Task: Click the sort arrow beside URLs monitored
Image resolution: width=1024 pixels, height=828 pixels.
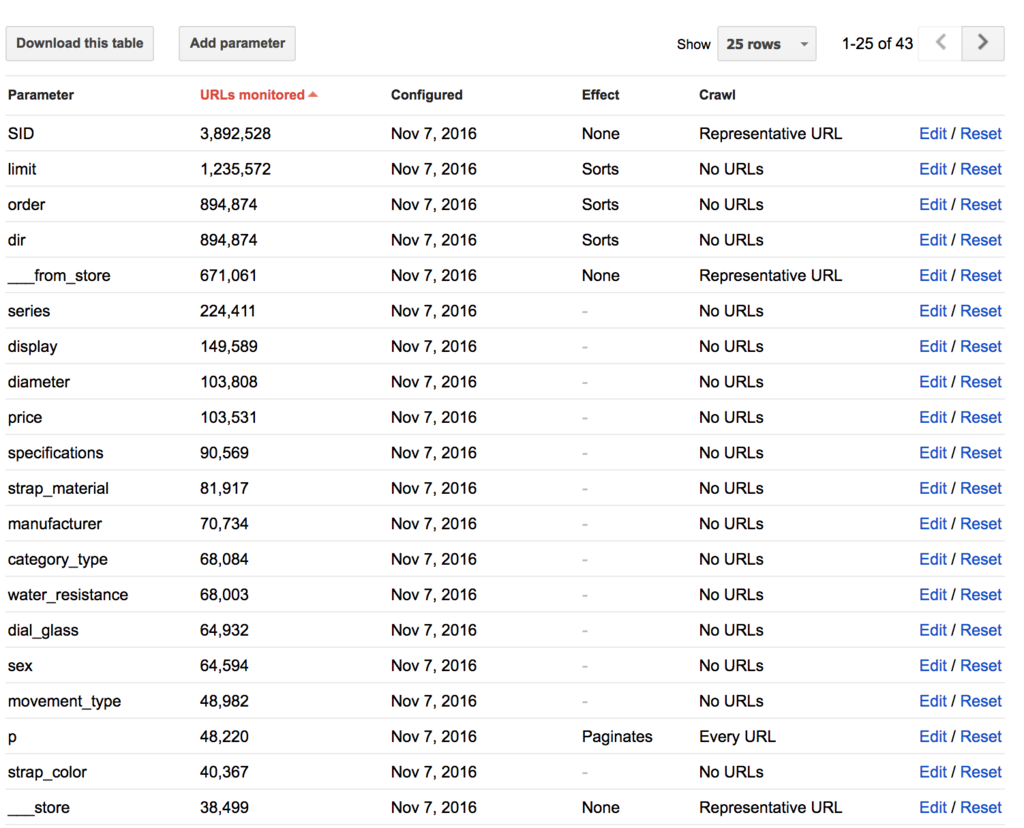Action: pyautogui.click(x=313, y=95)
